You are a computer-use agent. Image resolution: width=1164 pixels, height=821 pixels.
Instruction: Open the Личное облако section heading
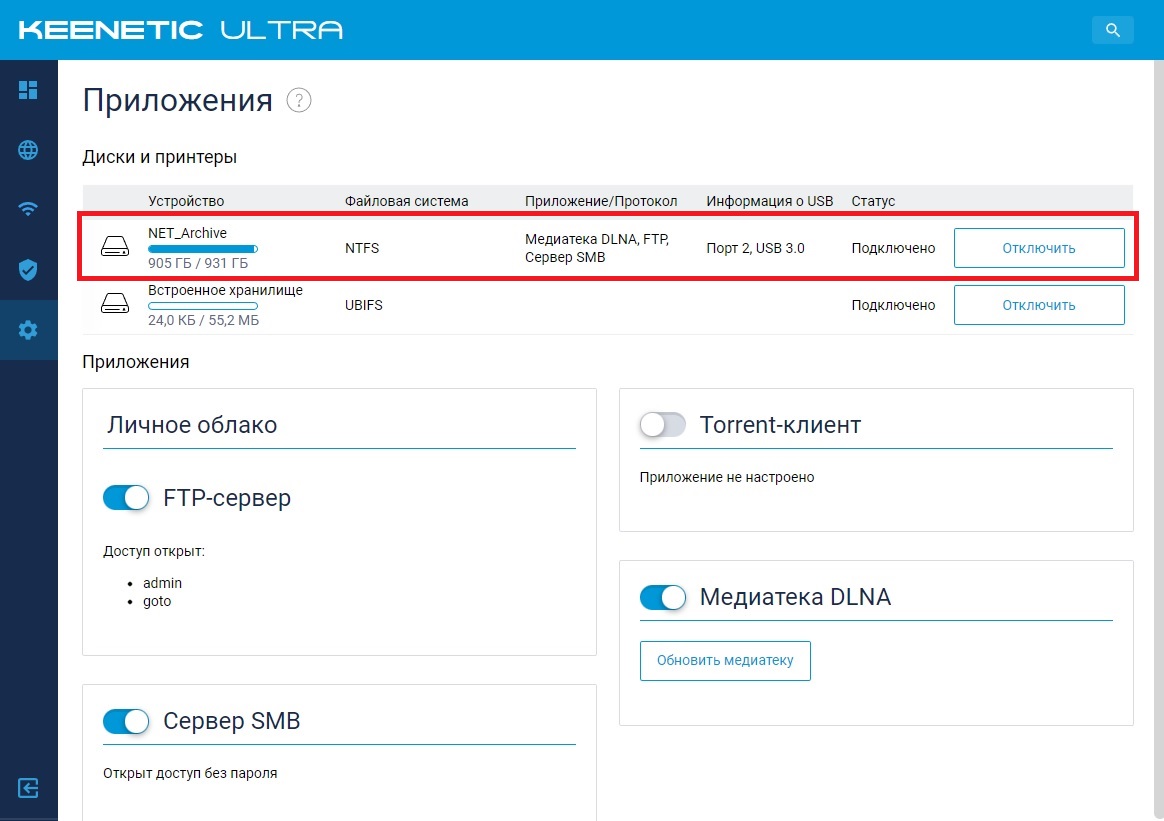192,425
